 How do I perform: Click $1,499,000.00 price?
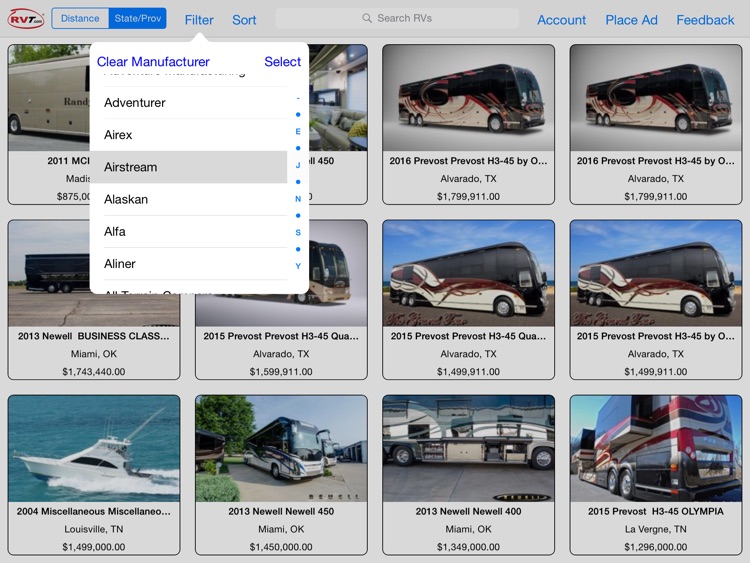(94, 547)
